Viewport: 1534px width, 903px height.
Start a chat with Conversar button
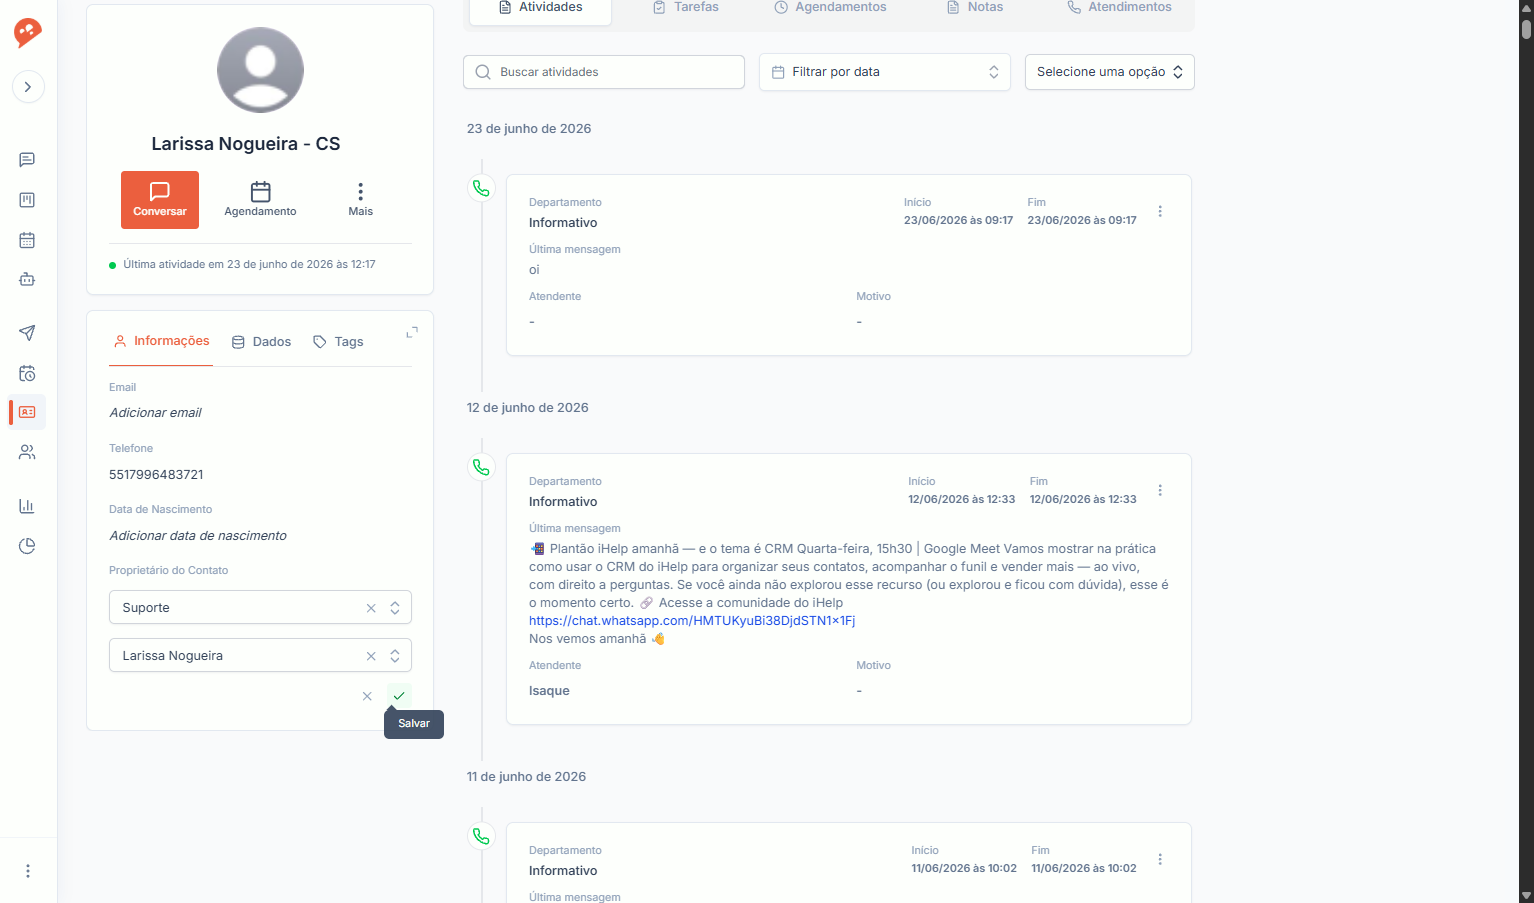(160, 200)
